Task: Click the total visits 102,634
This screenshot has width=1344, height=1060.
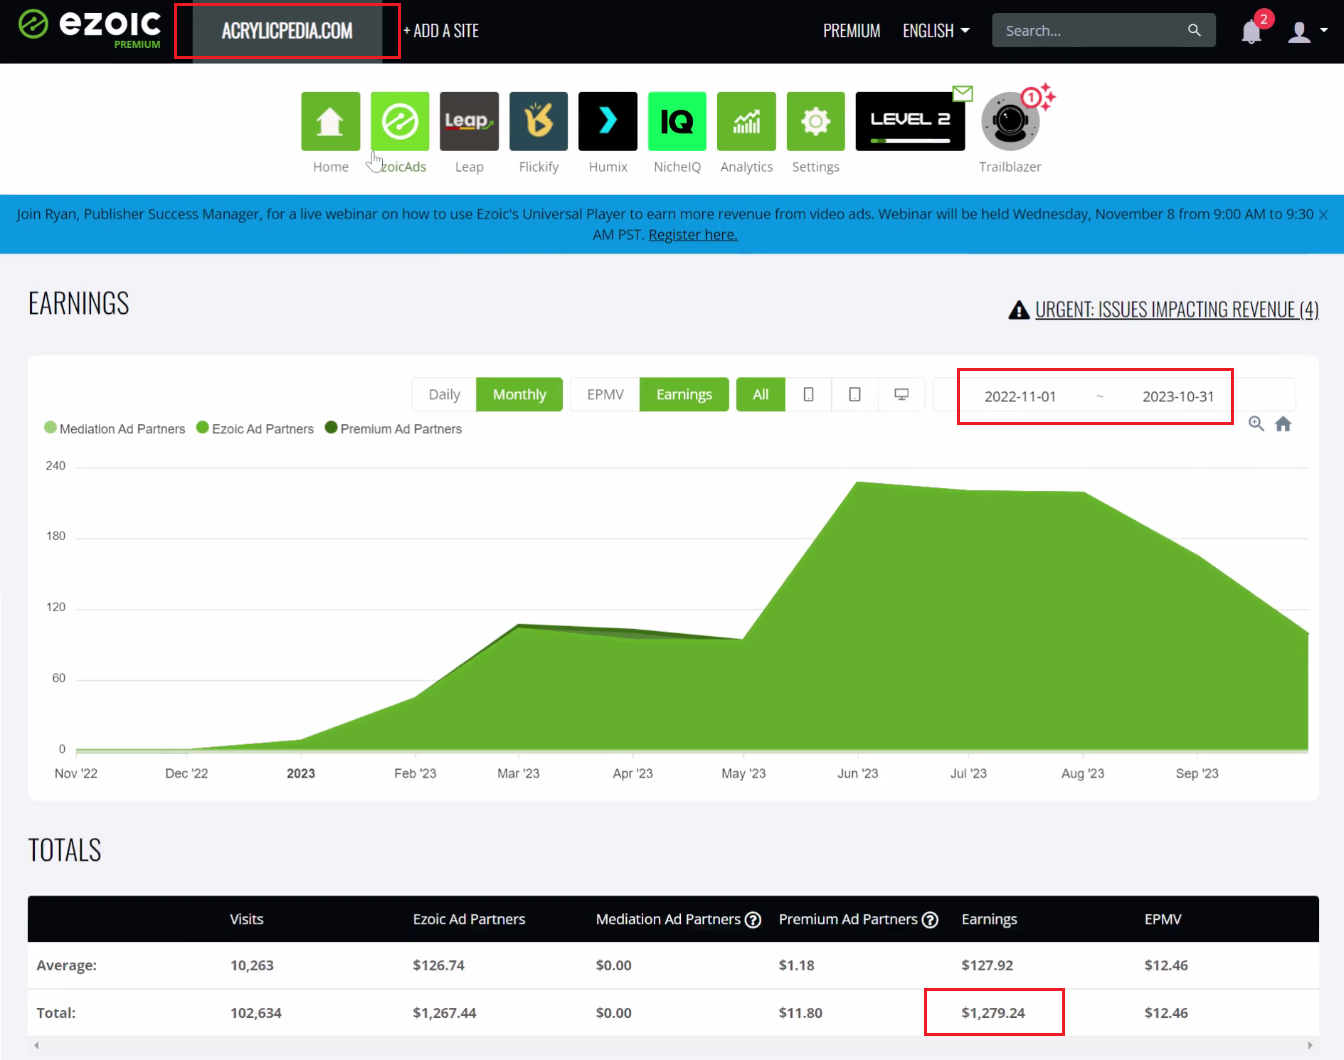Action: point(256,1013)
